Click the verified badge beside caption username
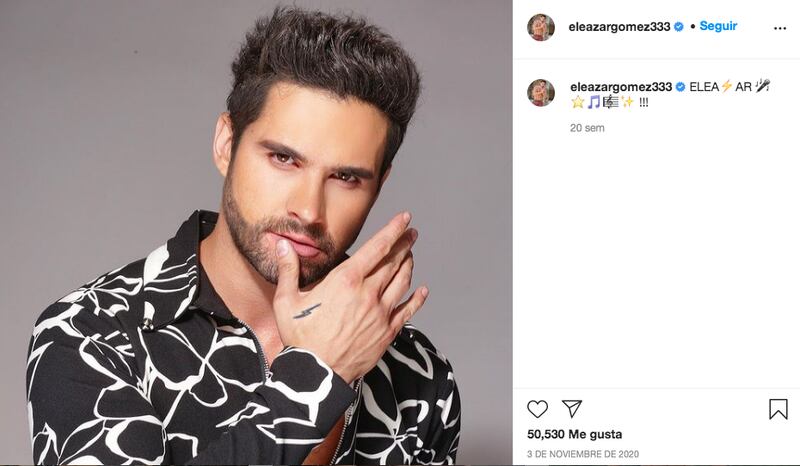This screenshot has width=800, height=466. (680, 87)
